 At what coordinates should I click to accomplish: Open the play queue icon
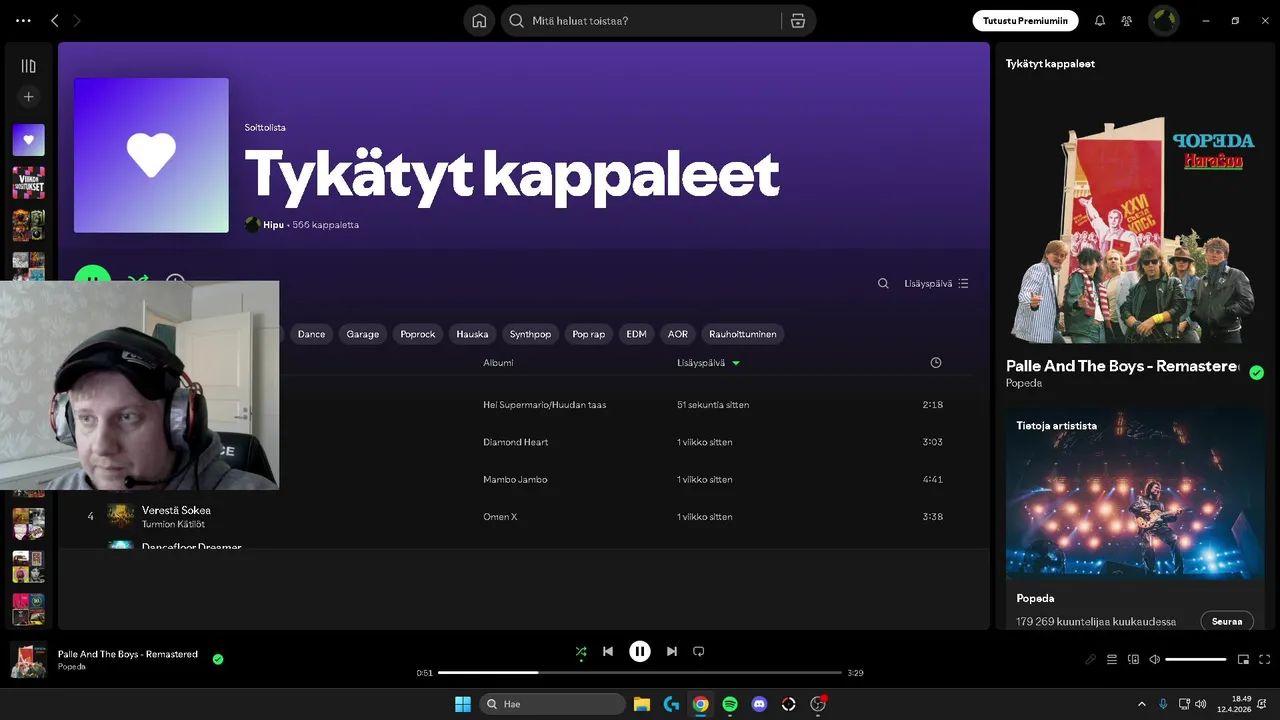click(x=1112, y=660)
